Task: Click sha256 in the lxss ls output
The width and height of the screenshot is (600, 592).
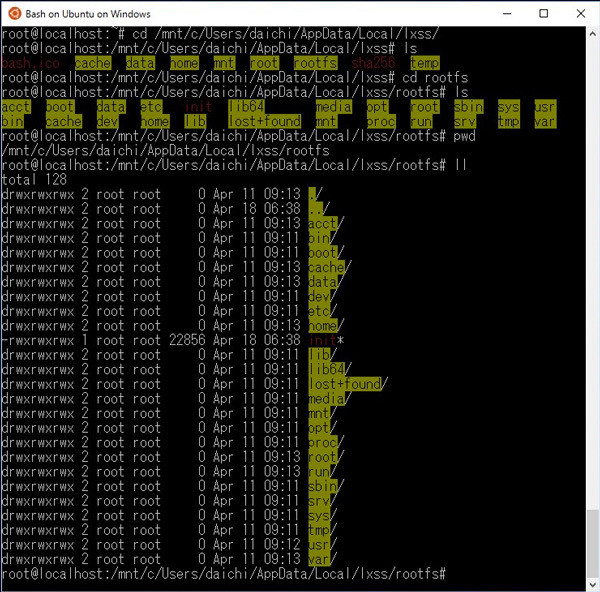Action: (372, 63)
